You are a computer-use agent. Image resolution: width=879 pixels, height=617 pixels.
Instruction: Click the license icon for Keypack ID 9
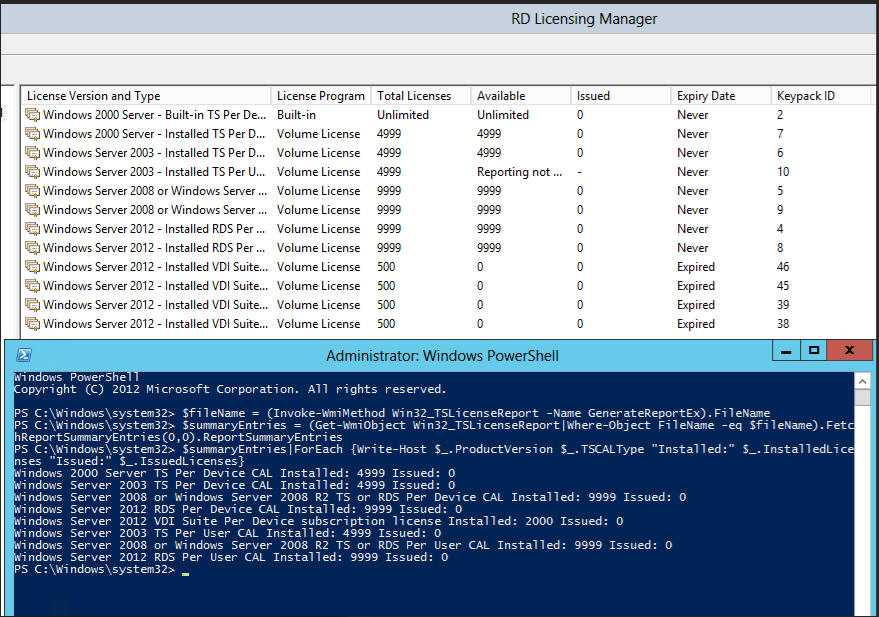pyautogui.click(x=33, y=210)
